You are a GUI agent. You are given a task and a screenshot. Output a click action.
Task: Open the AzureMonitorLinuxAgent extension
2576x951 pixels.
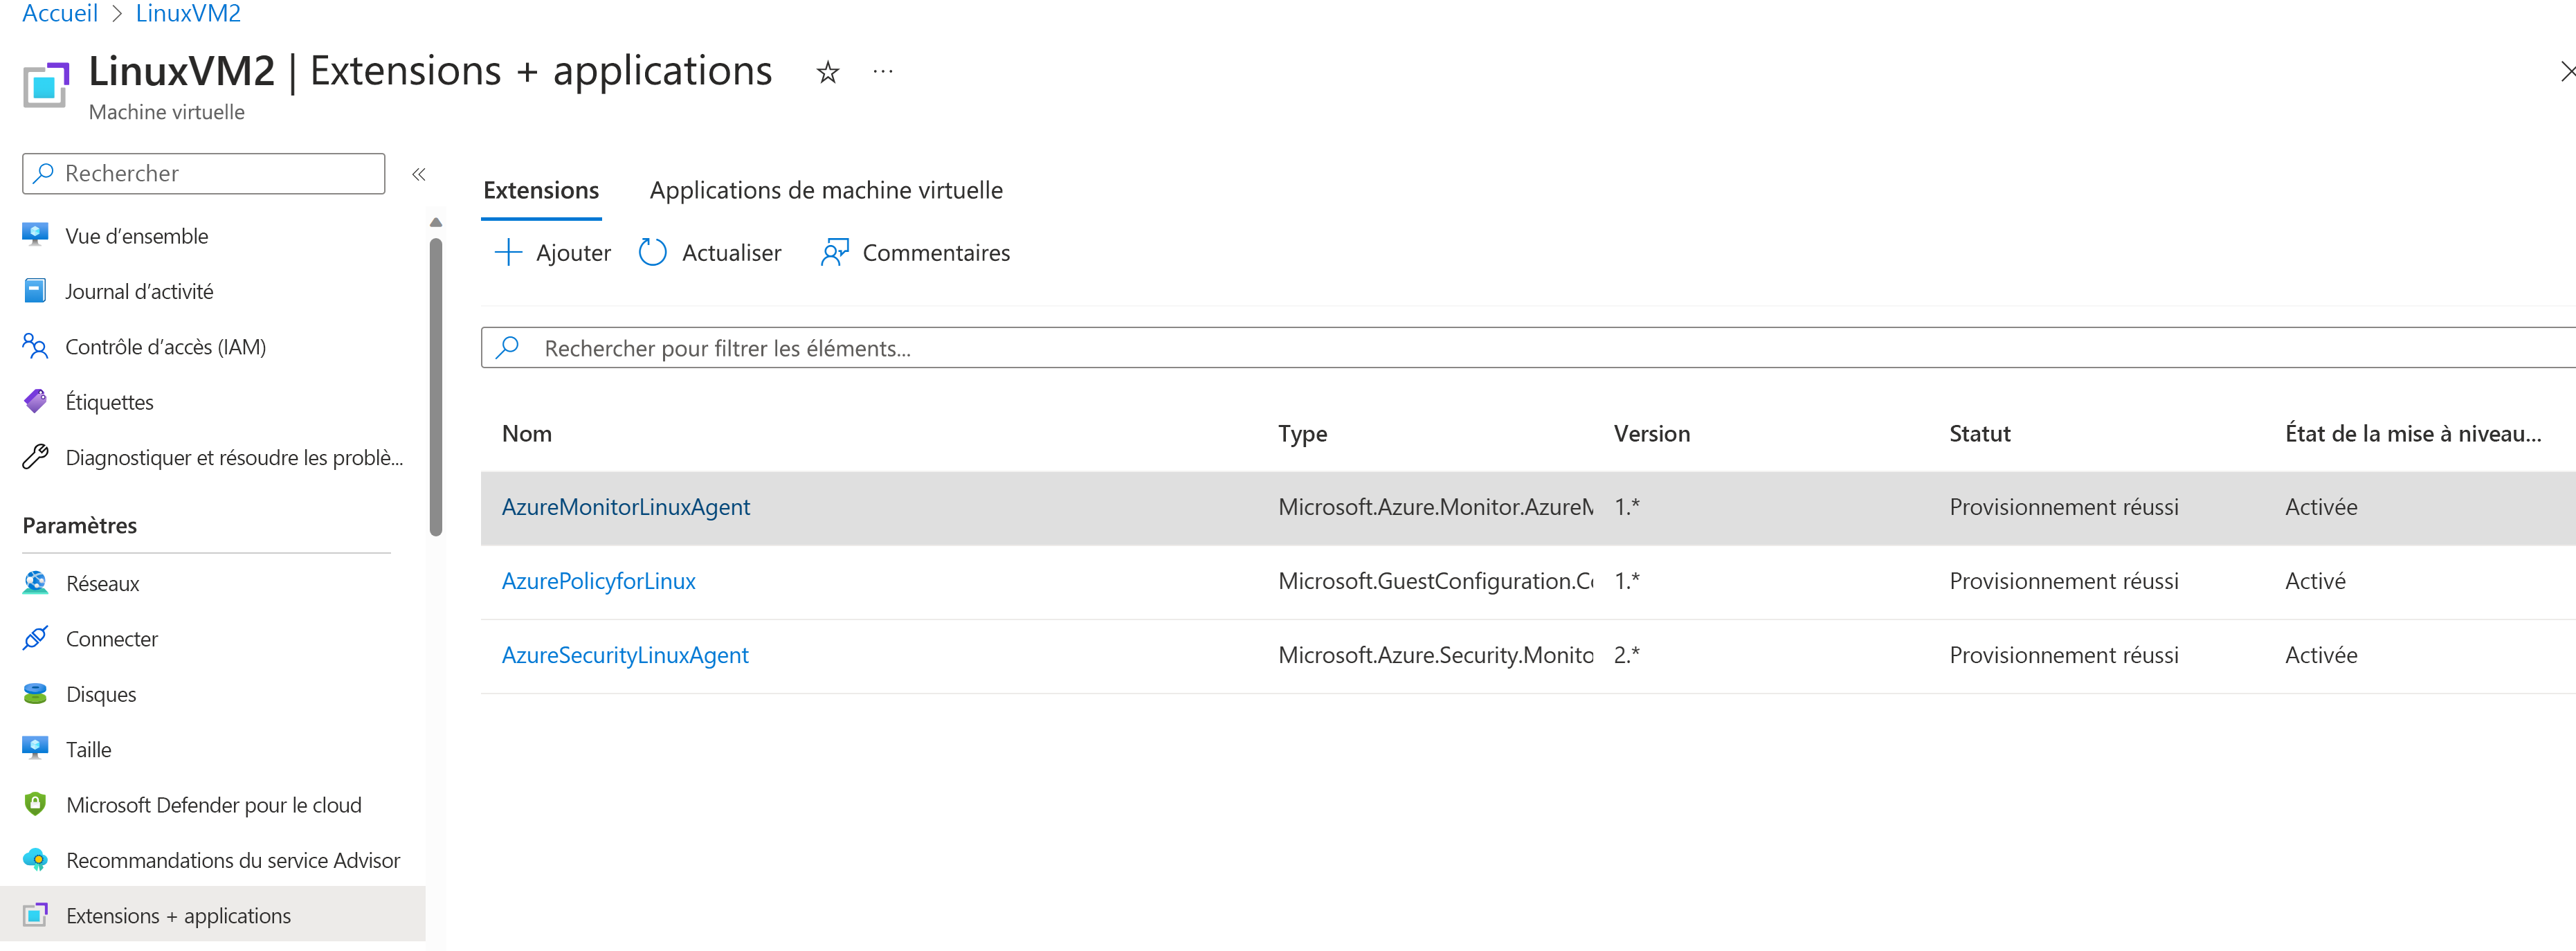coord(625,507)
